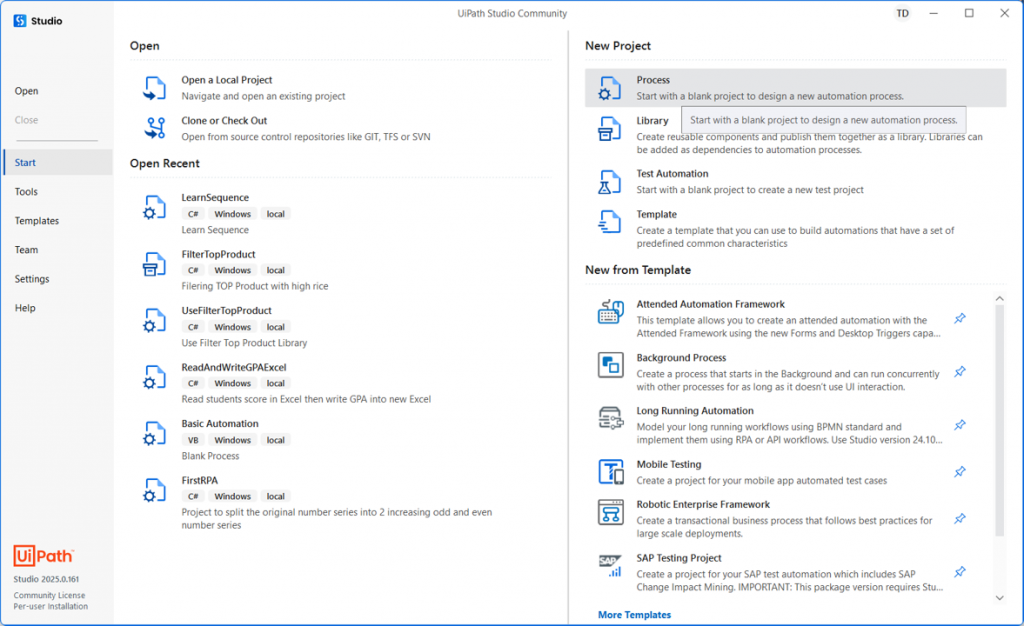The height and width of the screenshot is (626, 1024).
Task: Choose the Attended Automation Framework icon
Action: (x=611, y=312)
